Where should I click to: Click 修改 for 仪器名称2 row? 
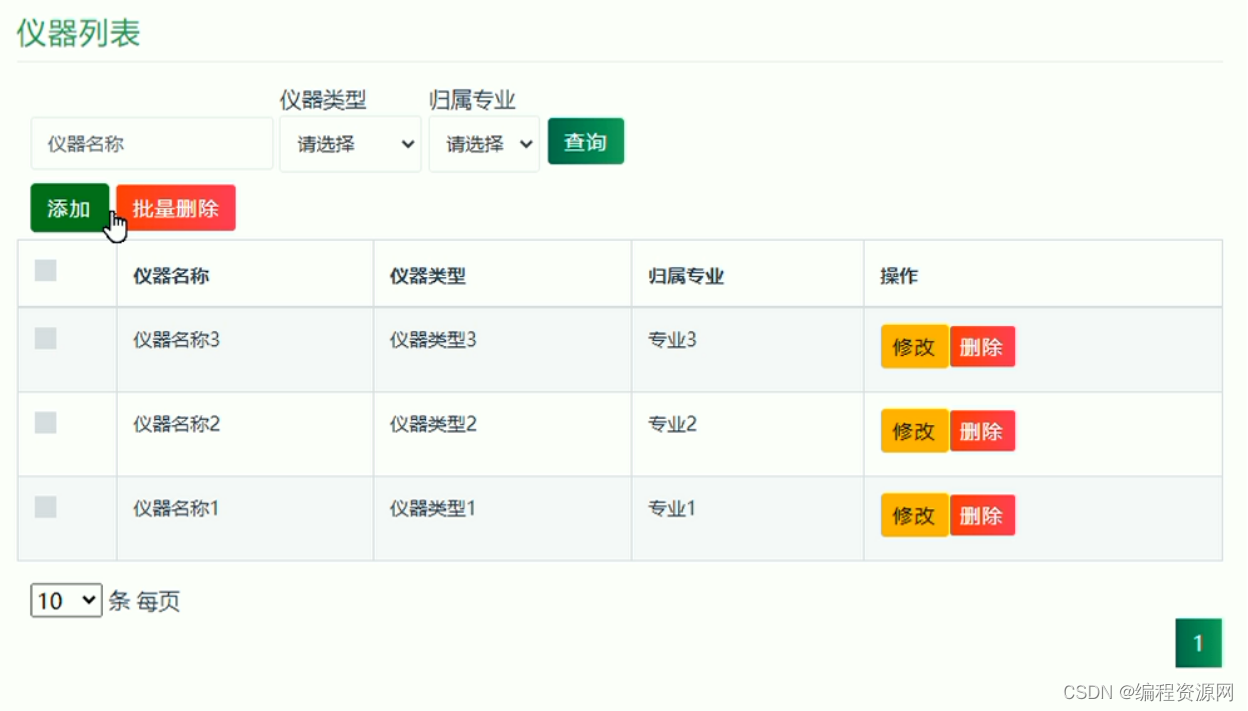914,431
